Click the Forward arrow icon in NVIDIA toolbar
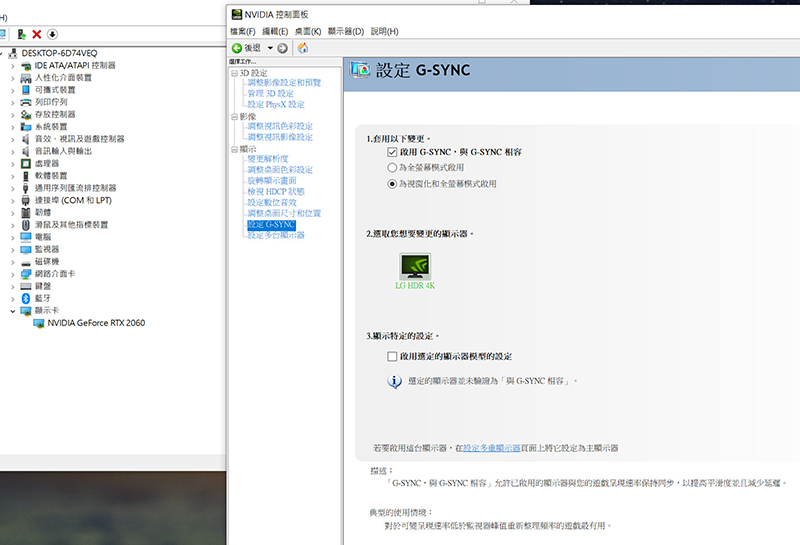The width and height of the screenshot is (800, 545). tap(282, 48)
